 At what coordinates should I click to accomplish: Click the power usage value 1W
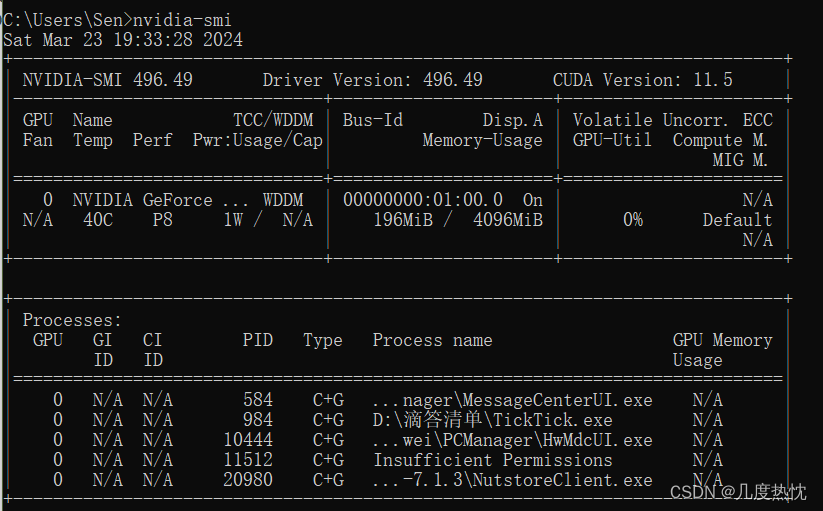233,220
